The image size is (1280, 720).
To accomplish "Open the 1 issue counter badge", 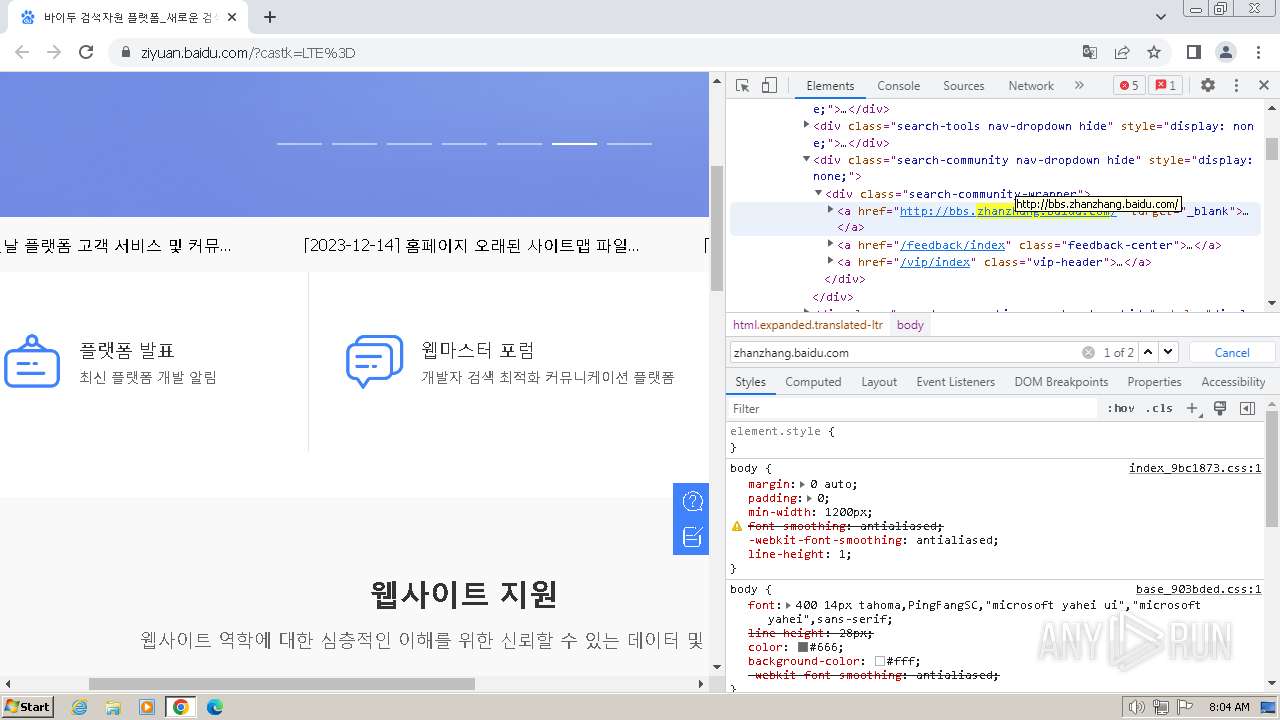I will click(1166, 86).
